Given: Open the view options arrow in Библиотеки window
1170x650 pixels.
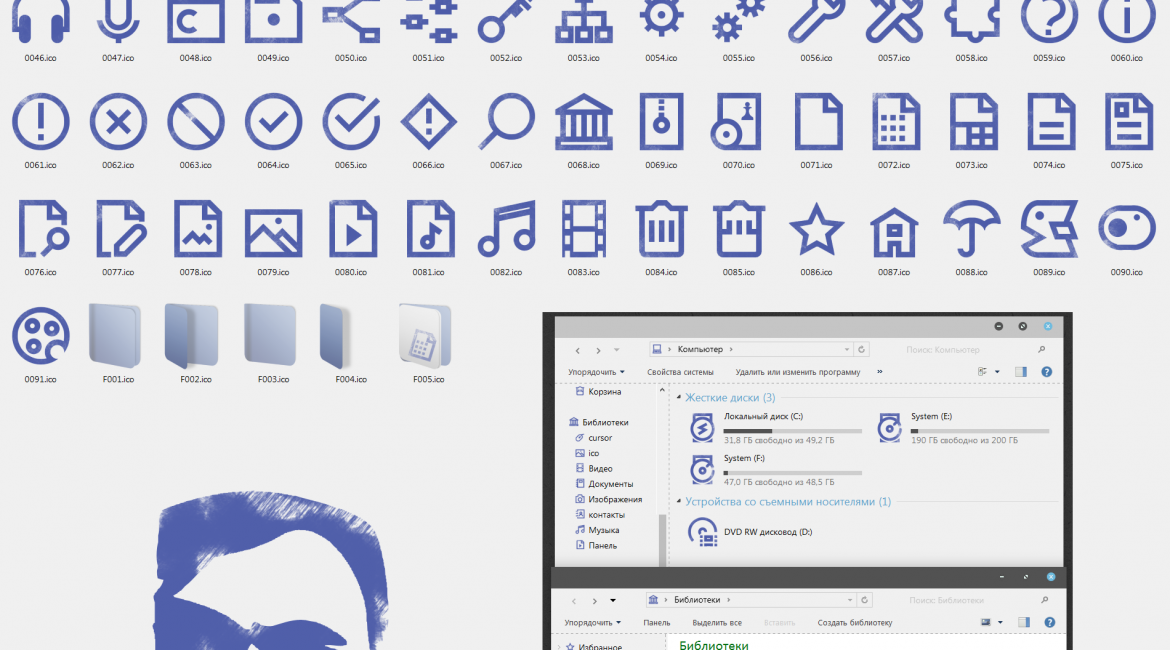Looking at the screenshot, I should 1000,622.
